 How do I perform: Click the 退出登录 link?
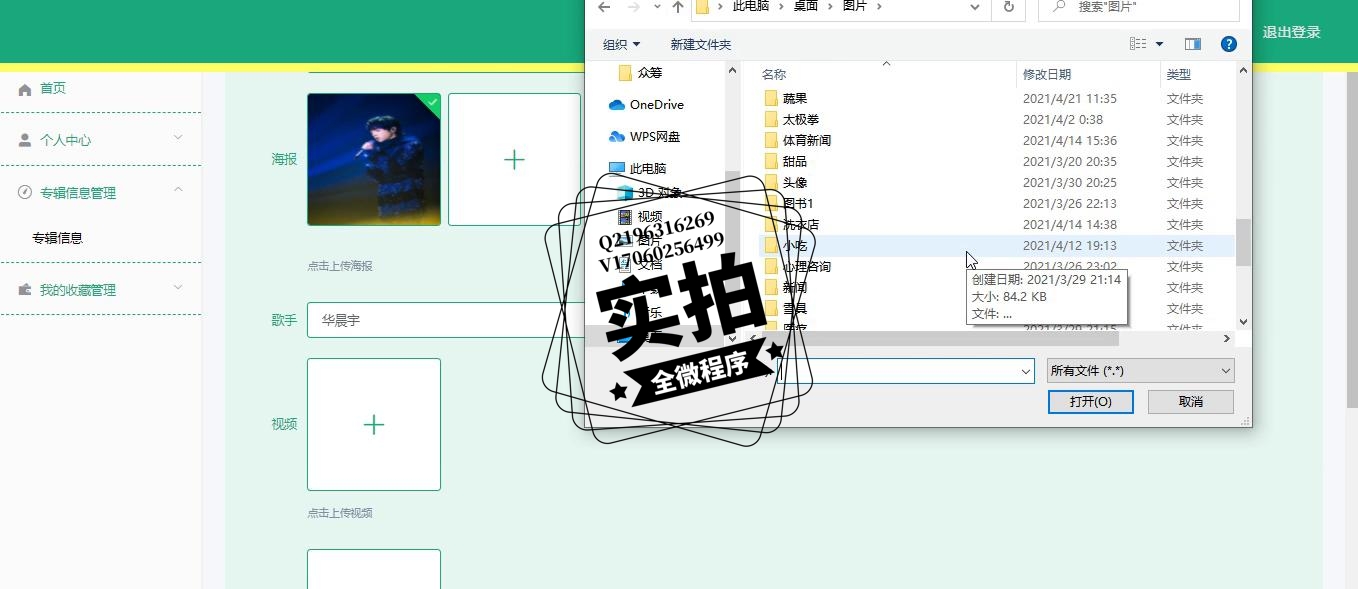(x=1291, y=32)
